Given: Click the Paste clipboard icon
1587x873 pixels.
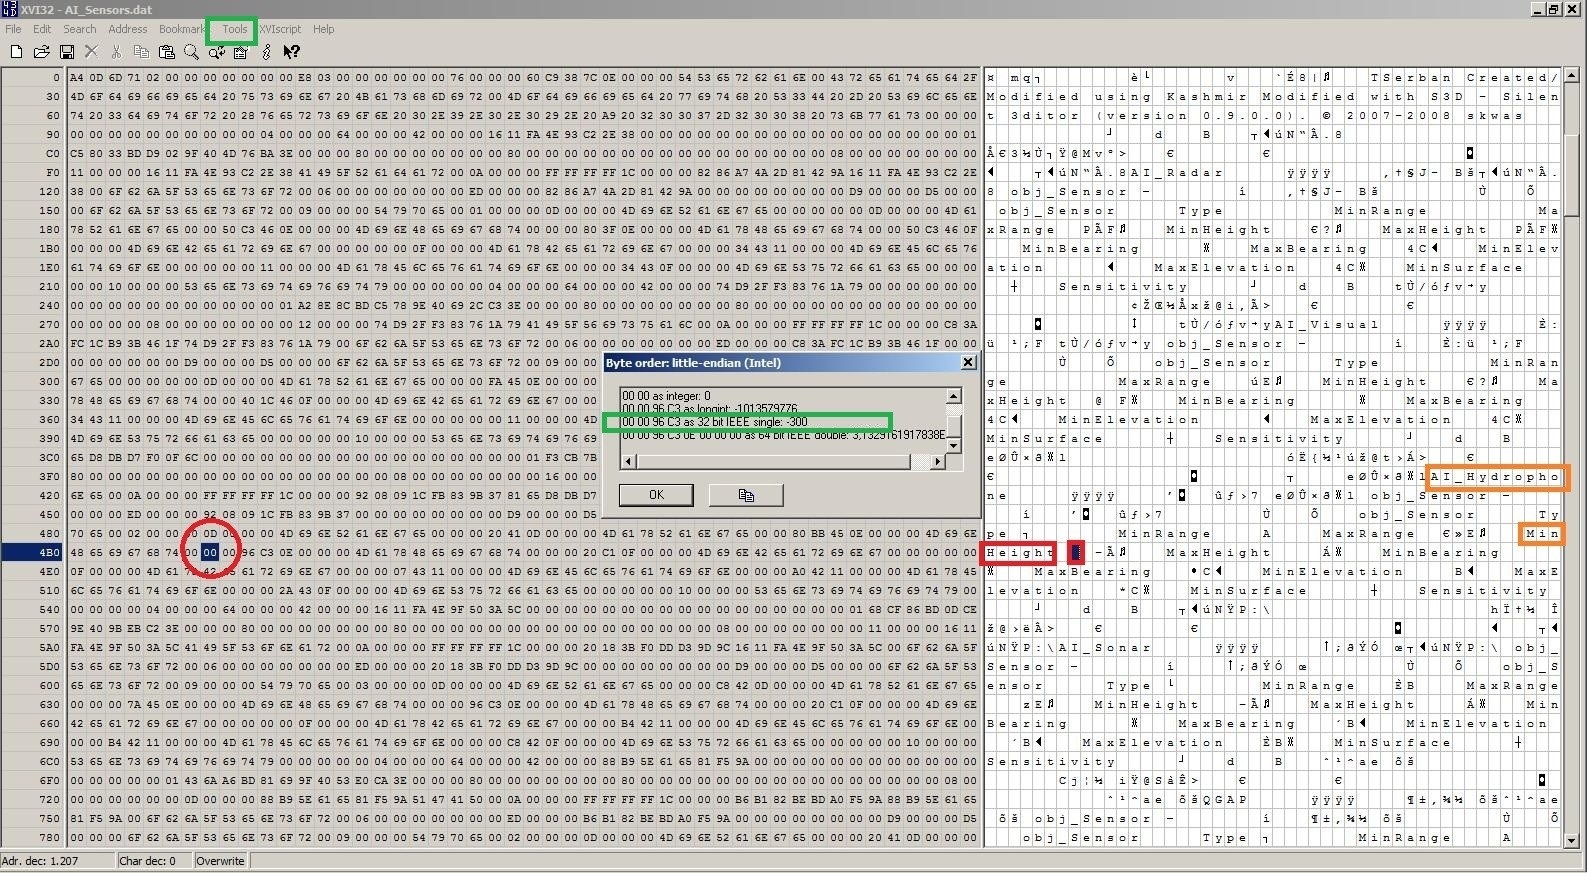Looking at the screenshot, I should pos(166,52).
